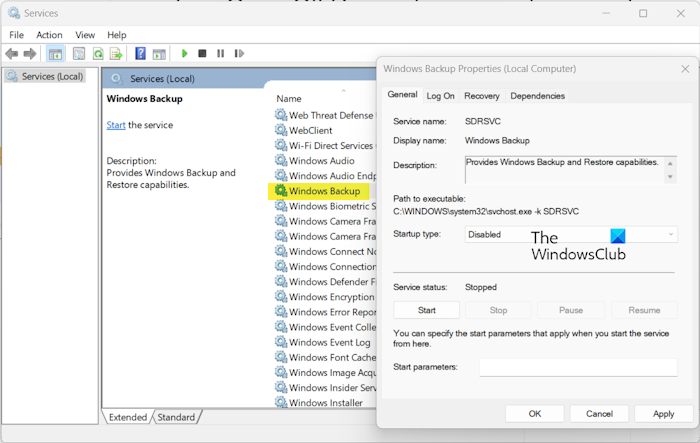700x443 pixels.
Task: Click the Description scroll down arrow
Action: pos(670,177)
